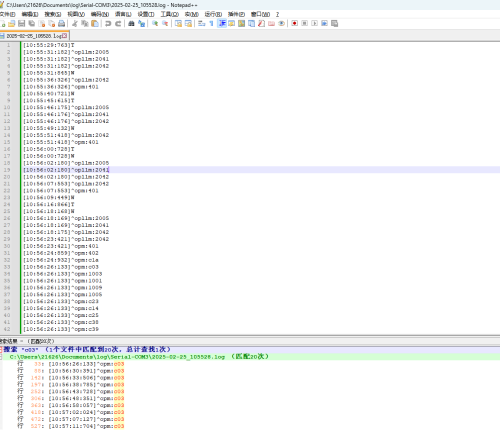Toggle Show All Characters pilcrow icon
The image size is (500, 430).
[211, 23]
